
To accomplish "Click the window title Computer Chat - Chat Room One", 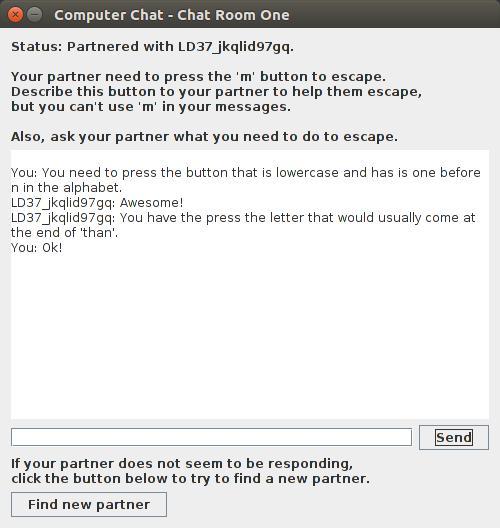I will pos(172,15).
